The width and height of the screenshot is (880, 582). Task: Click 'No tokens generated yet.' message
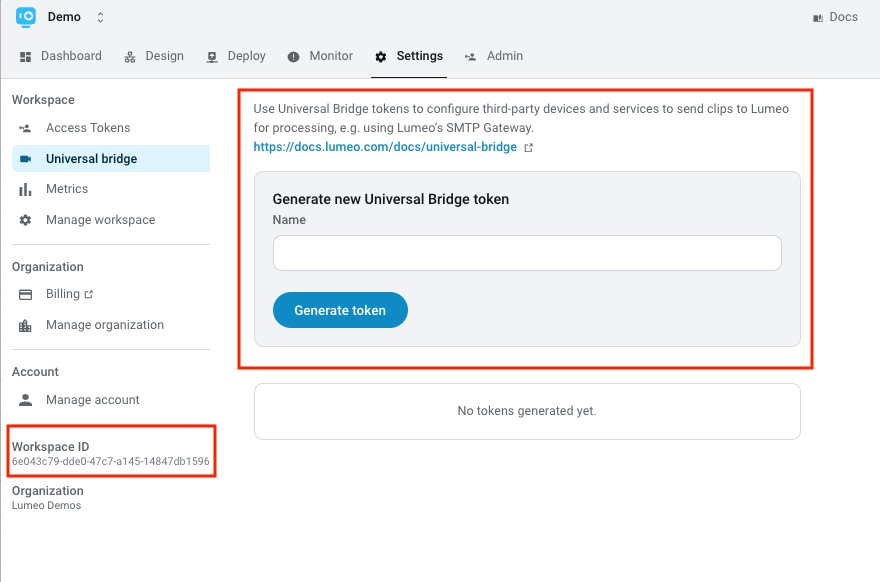coord(527,411)
